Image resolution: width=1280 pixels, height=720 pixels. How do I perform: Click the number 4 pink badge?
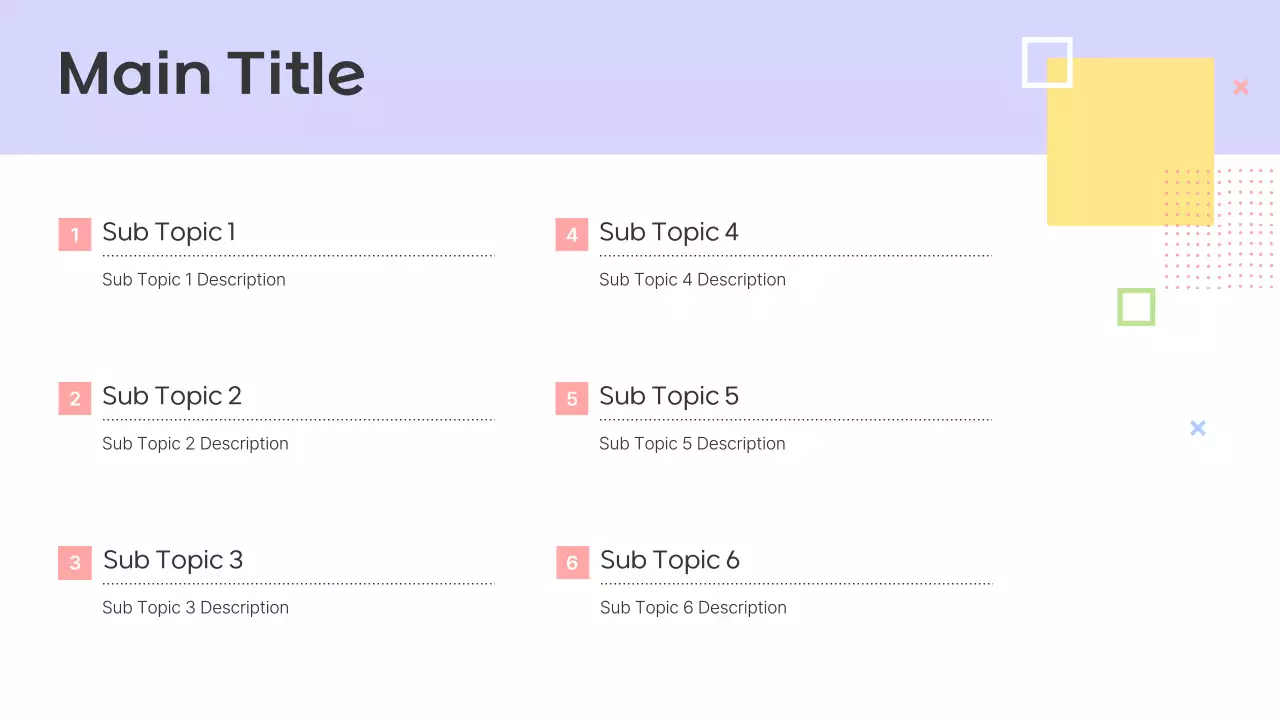(x=572, y=235)
